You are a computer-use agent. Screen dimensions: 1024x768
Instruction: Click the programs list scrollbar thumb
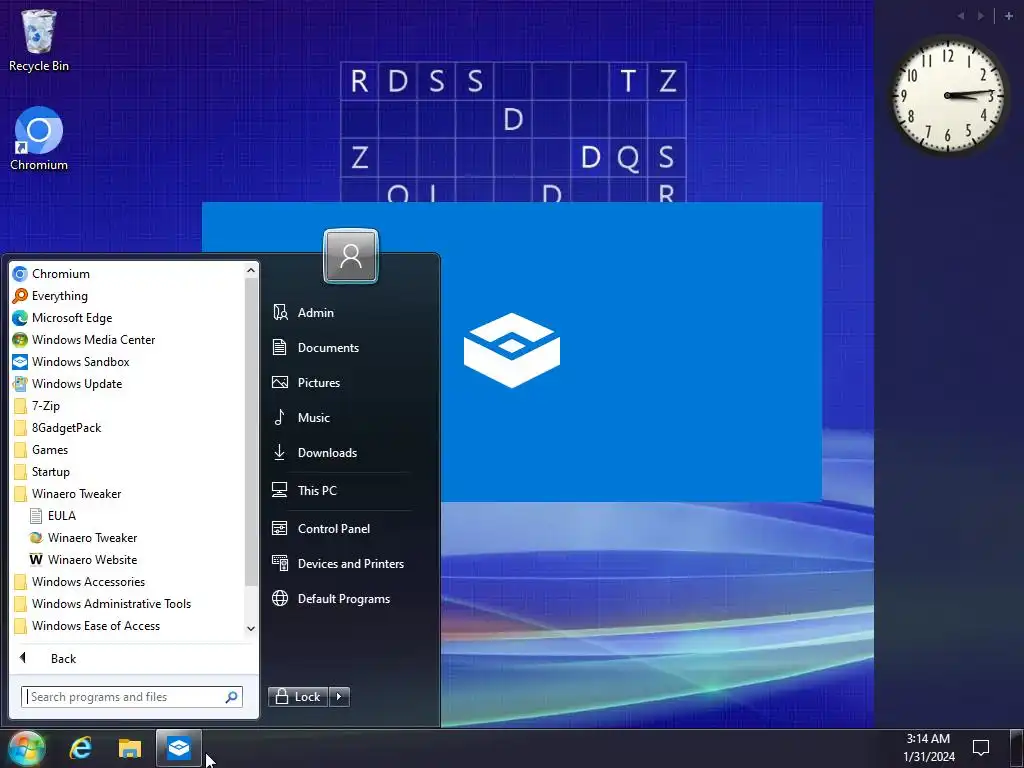click(251, 431)
